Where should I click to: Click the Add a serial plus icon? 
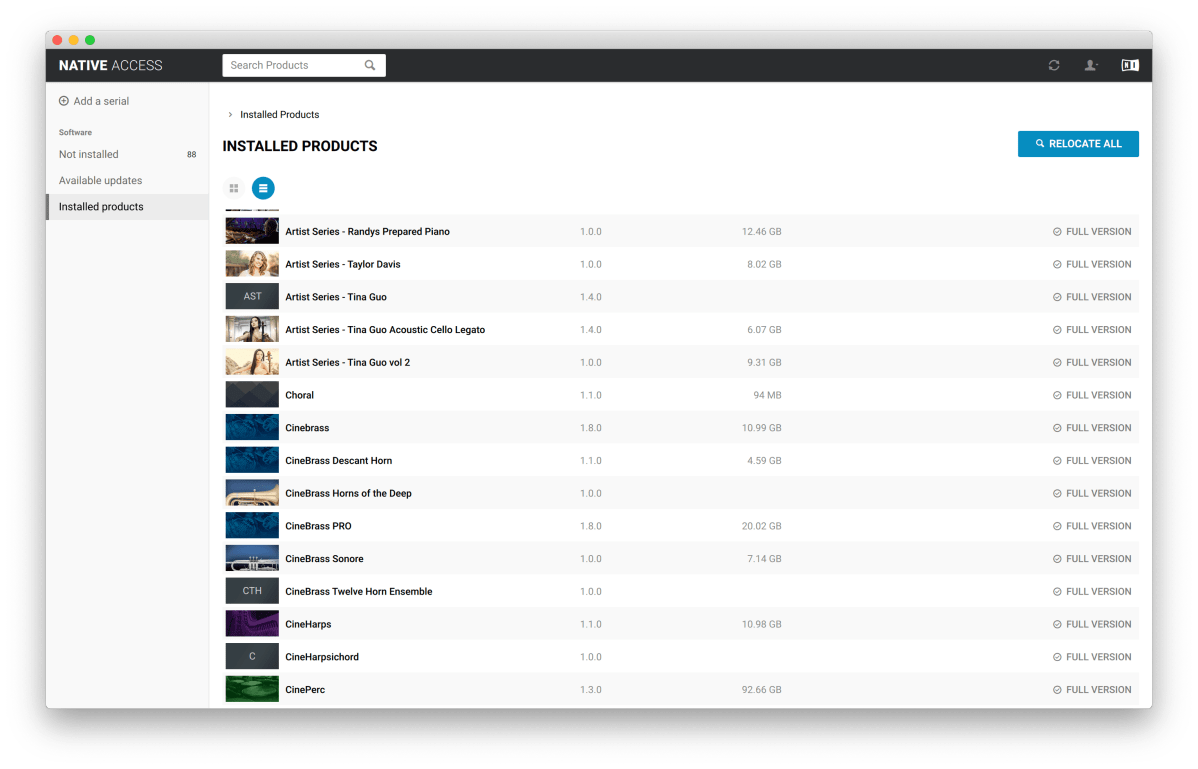[64, 101]
